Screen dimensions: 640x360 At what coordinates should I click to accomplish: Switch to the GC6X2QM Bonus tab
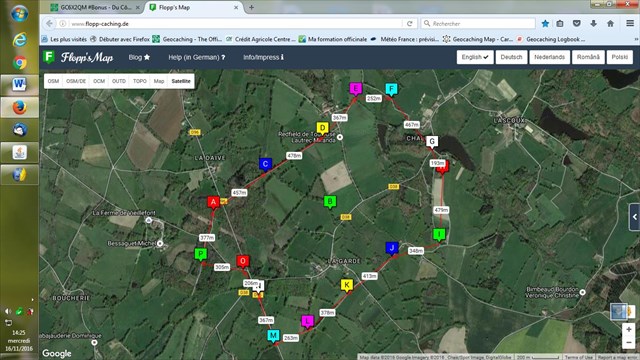pyautogui.click(x=96, y=7)
